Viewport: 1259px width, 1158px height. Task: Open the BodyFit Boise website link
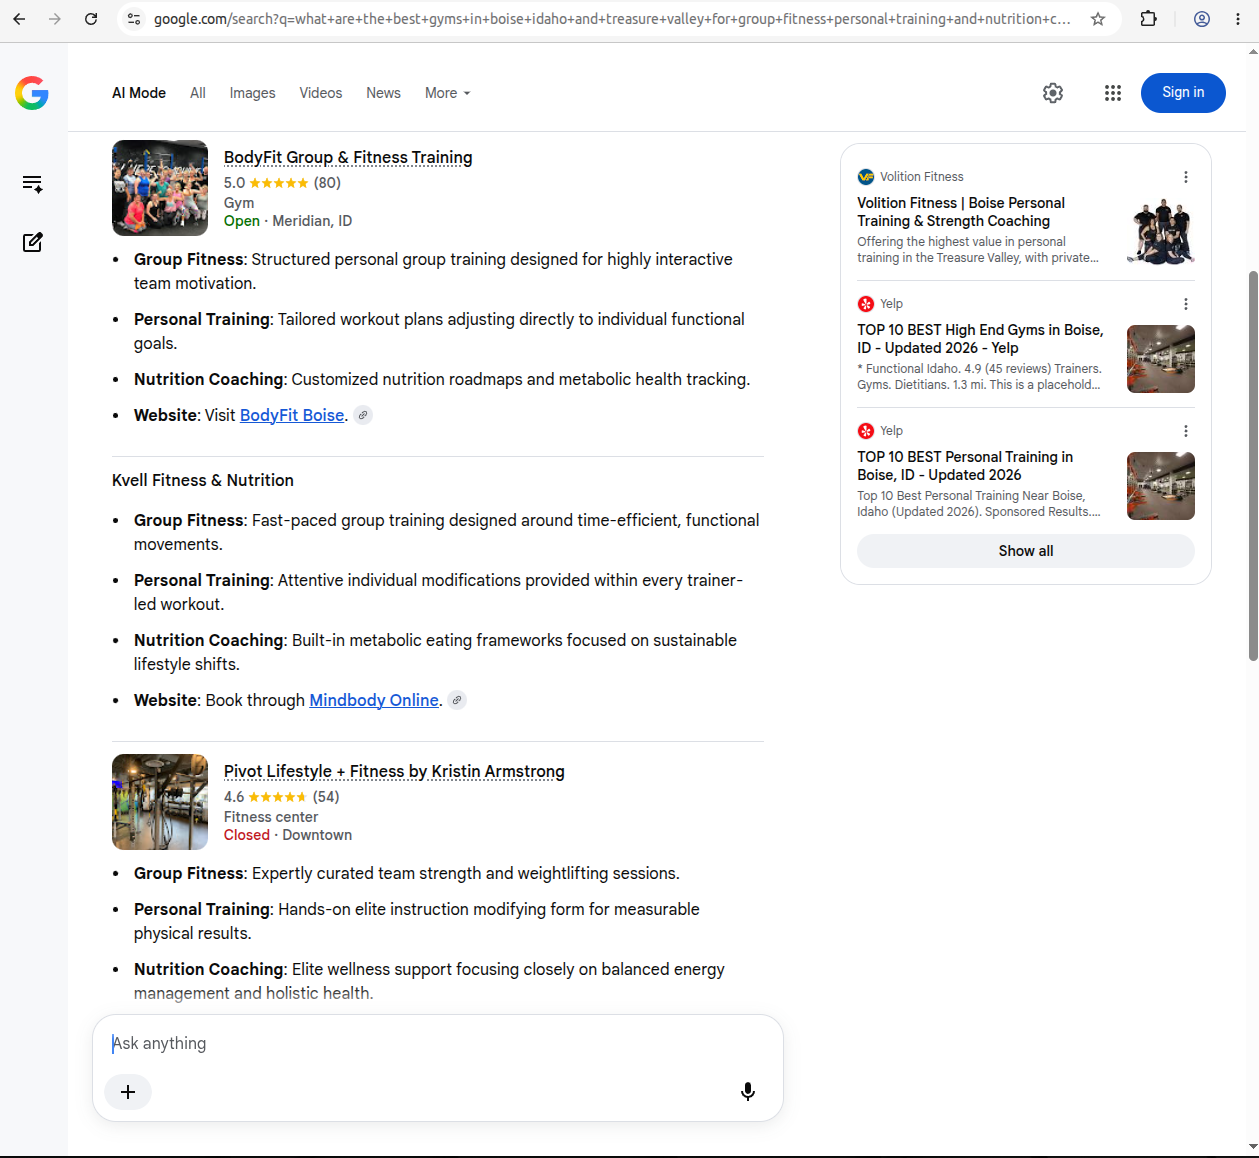[x=292, y=415]
